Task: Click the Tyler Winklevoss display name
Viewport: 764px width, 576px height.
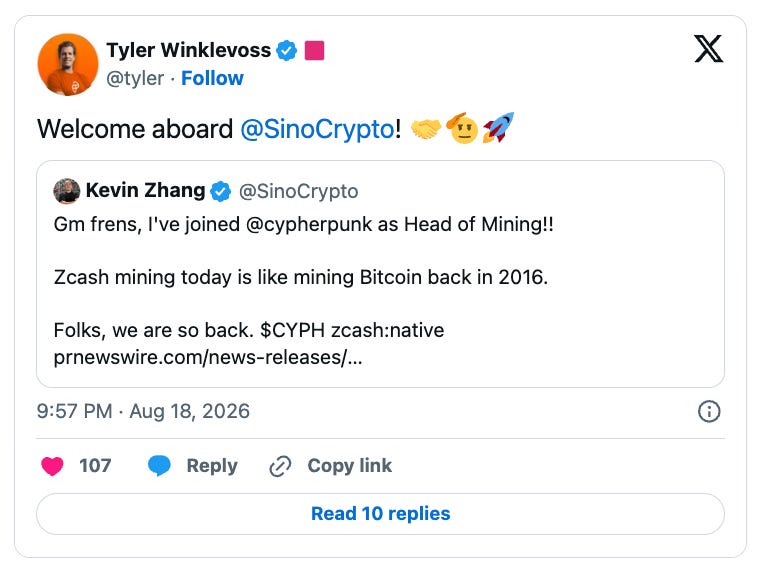Action: tap(189, 50)
